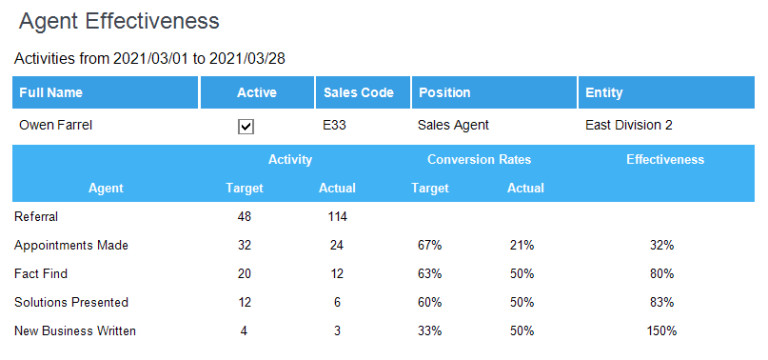Toggle the Active checkbox for Owen Farrel
Image resolution: width=768 pixels, height=360 pixels.
click(246, 127)
